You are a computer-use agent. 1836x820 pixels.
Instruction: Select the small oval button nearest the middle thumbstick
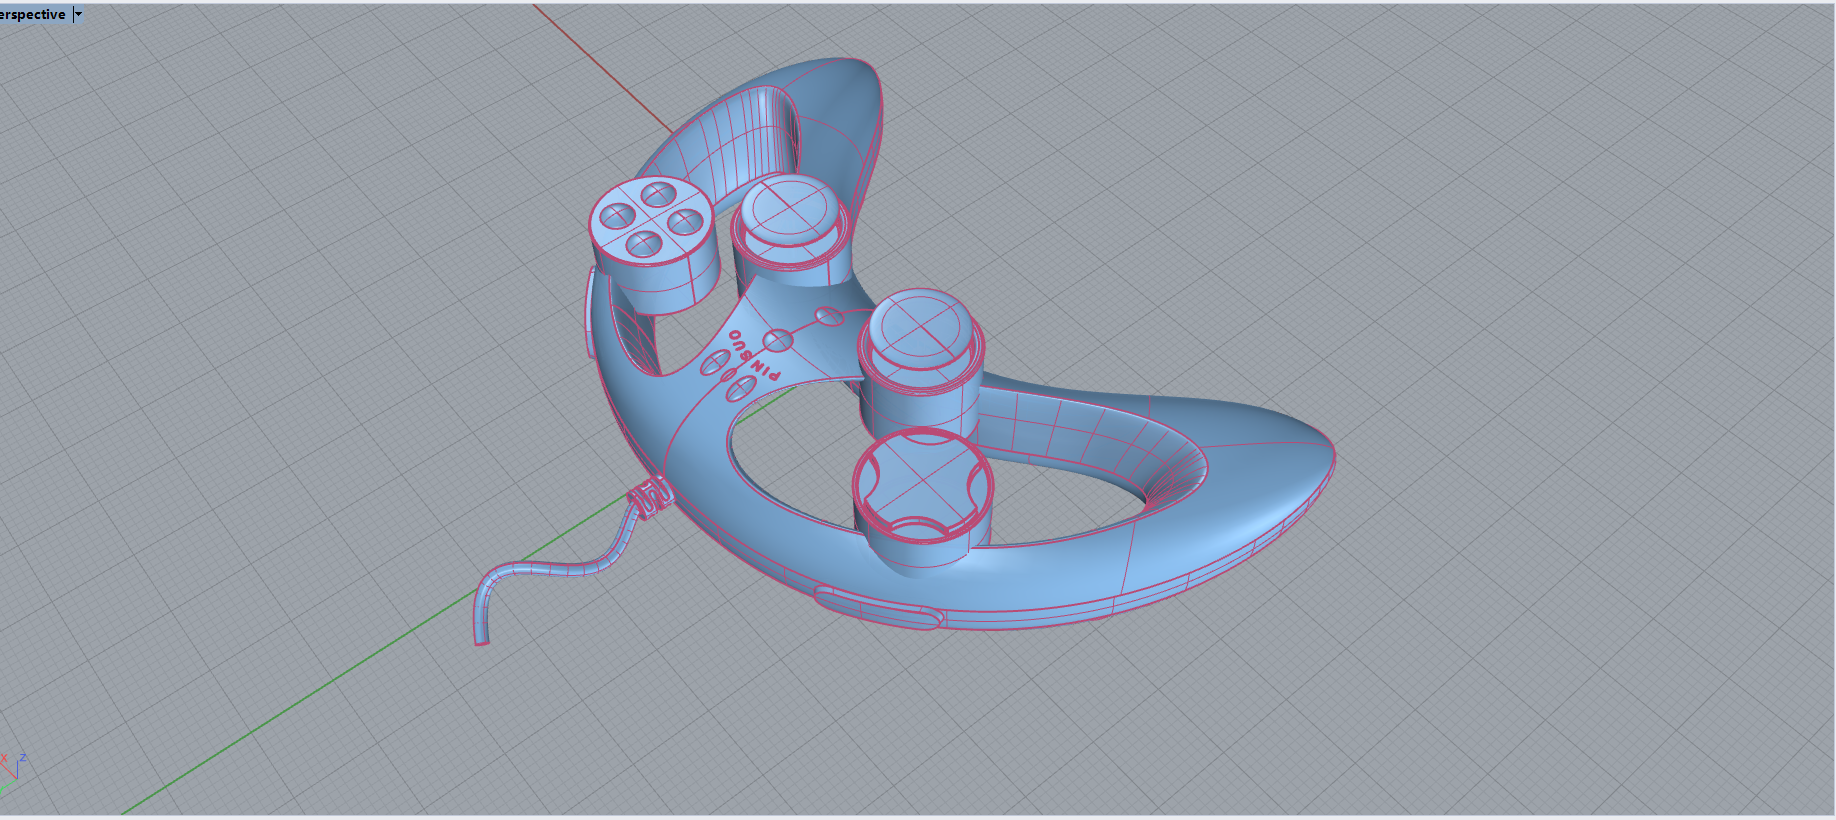coord(828,316)
